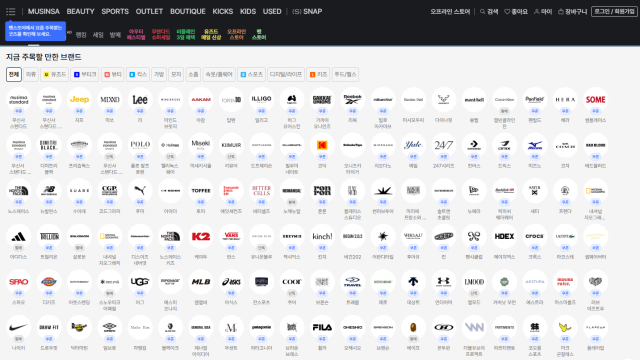Select the Reebok brand logo
Image resolution: width=640 pixels, height=360 pixels.
click(353, 99)
